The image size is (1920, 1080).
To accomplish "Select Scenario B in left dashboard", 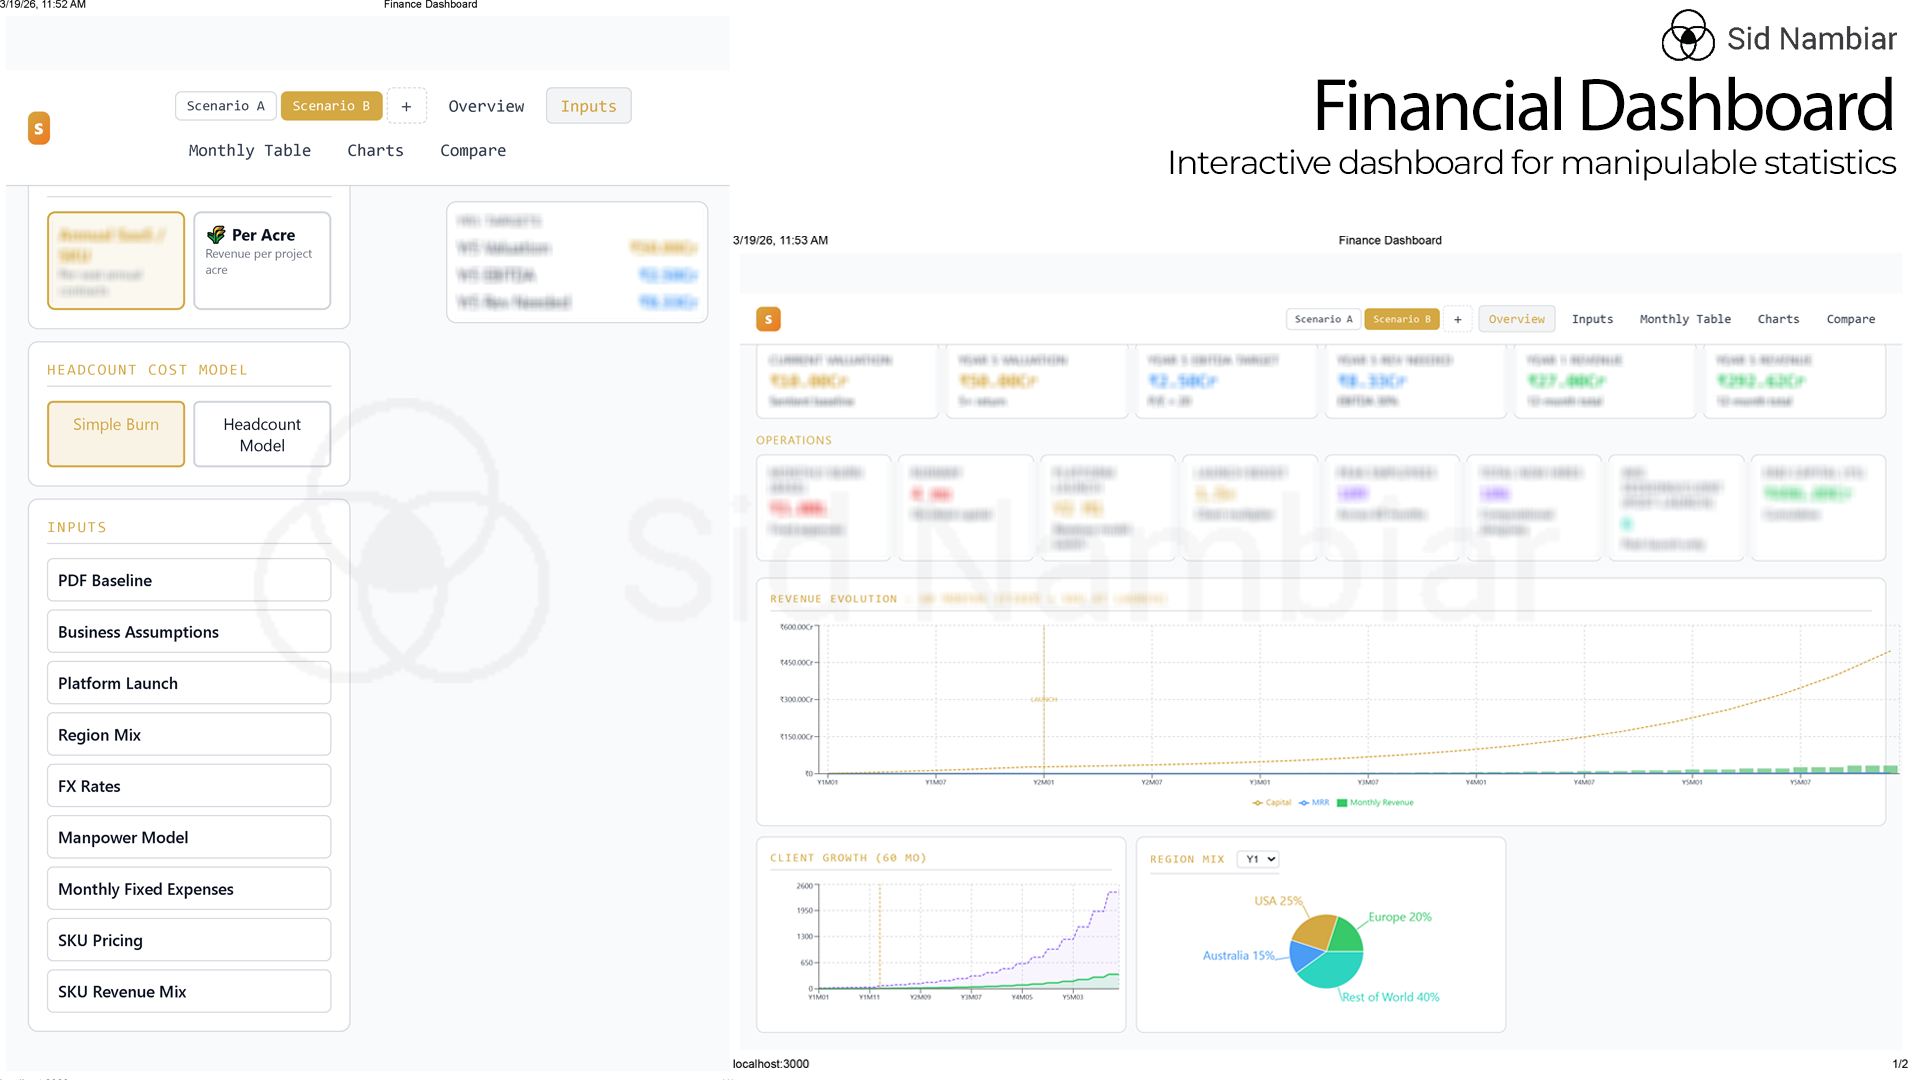I will (x=331, y=106).
